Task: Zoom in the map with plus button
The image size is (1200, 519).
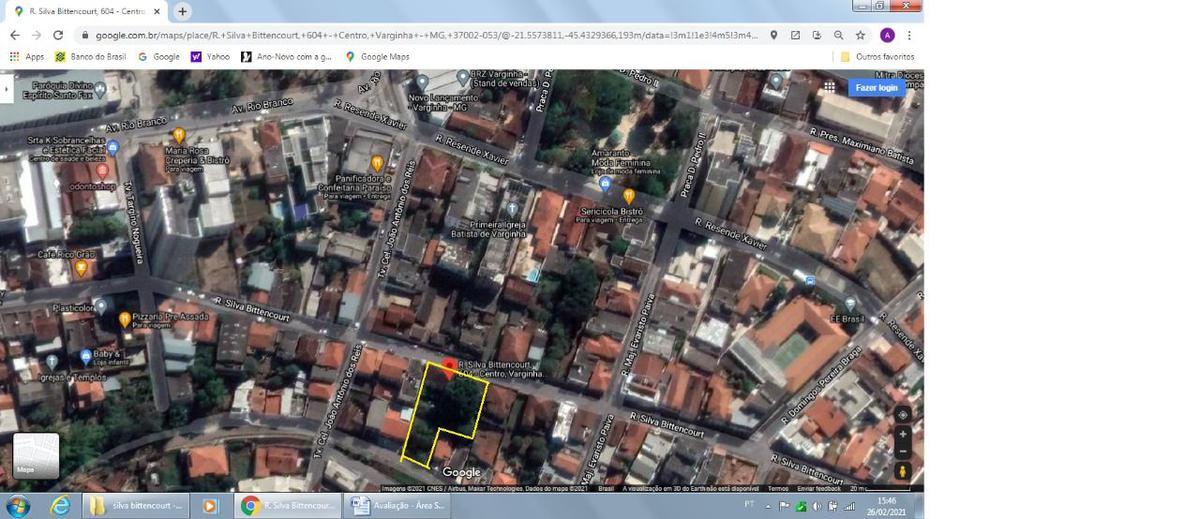Action: click(903, 434)
